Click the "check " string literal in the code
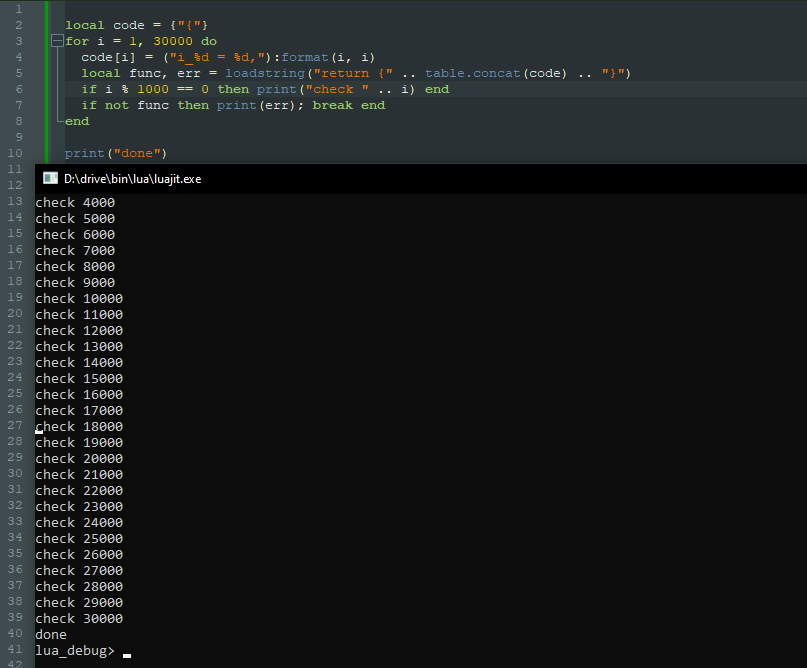807x668 pixels. click(338, 89)
